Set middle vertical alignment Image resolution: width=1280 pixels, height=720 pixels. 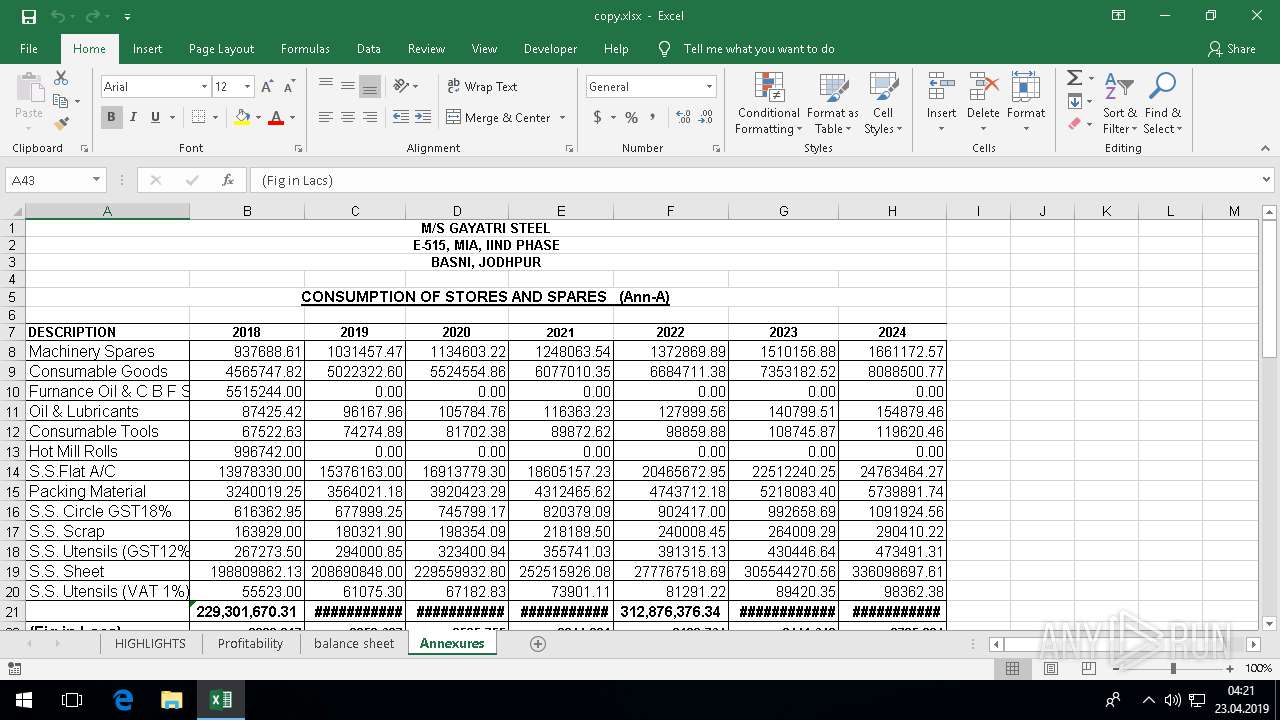coord(348,86)
